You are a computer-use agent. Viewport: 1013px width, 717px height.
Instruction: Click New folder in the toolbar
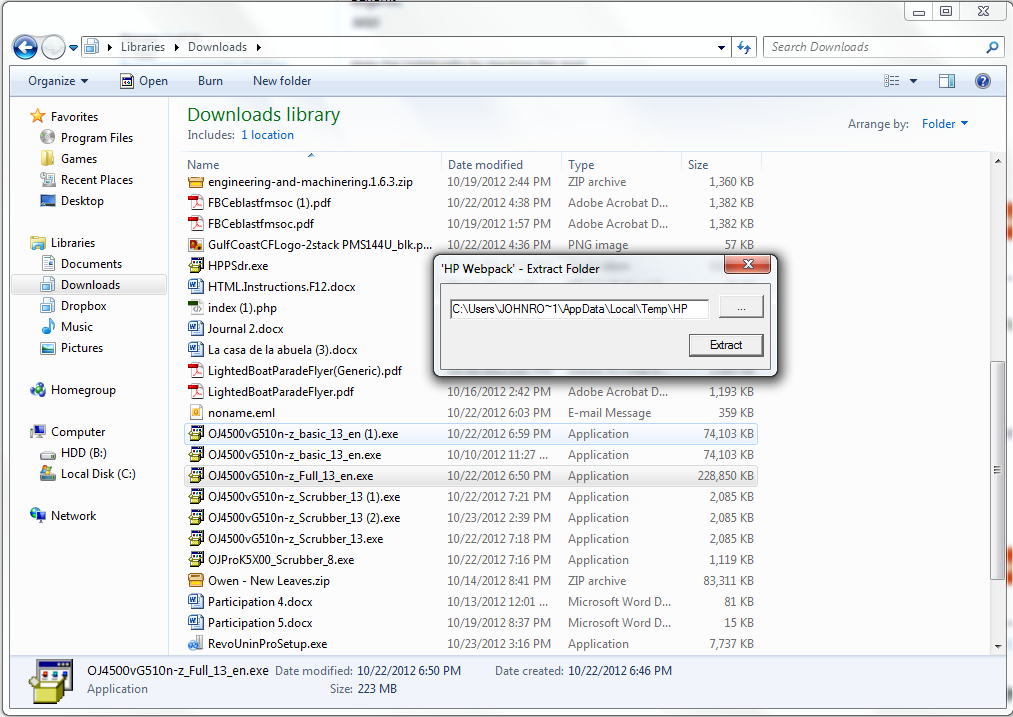click(282, 81)
